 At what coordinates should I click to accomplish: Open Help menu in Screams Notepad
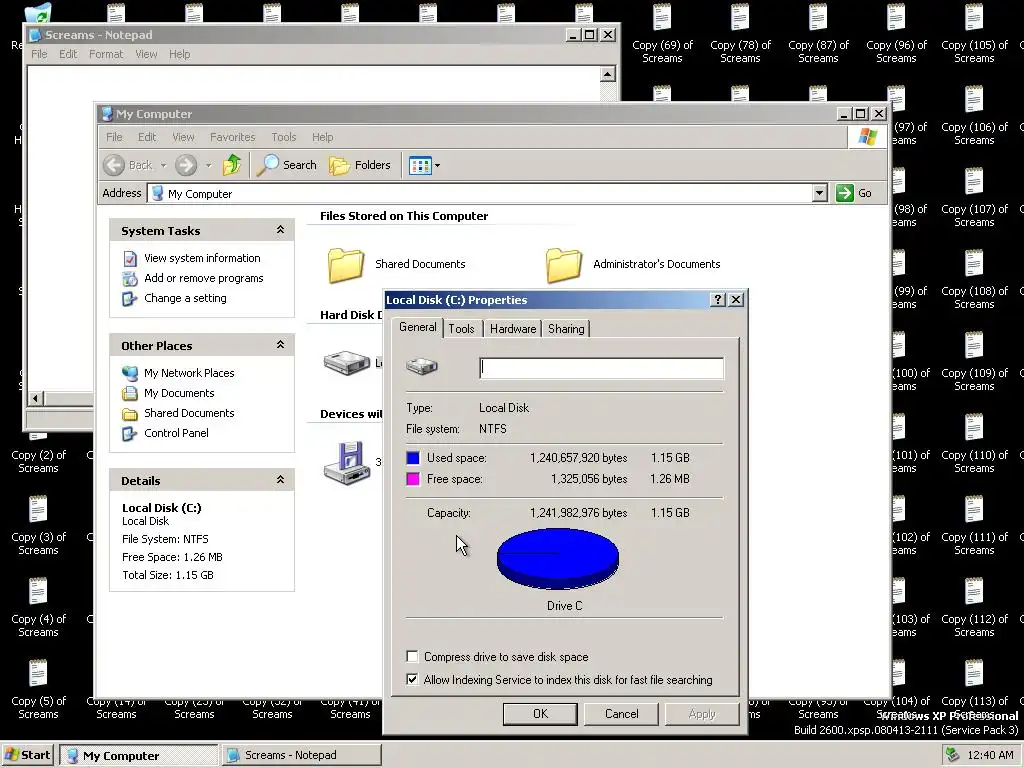(180, 54)
